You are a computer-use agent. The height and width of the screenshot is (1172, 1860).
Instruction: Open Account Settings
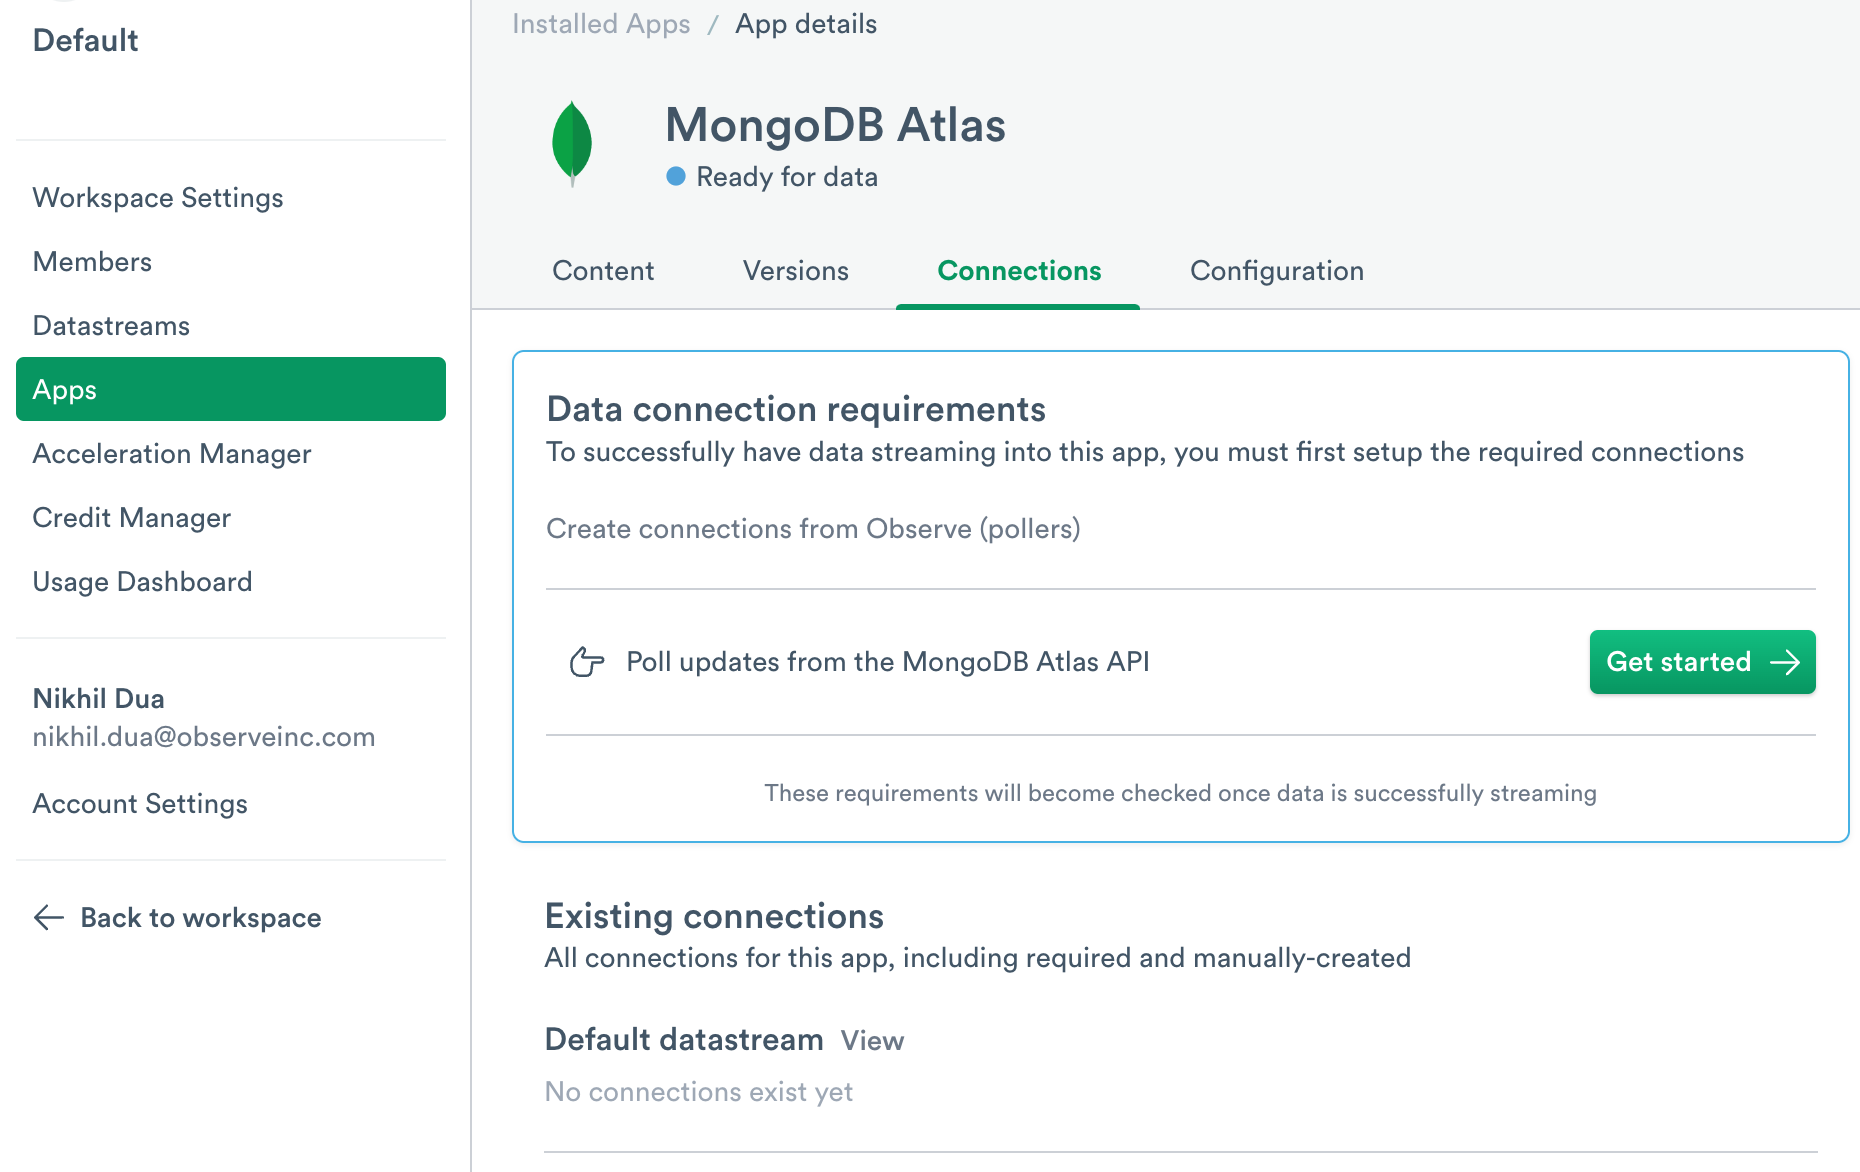coord(140,804)
